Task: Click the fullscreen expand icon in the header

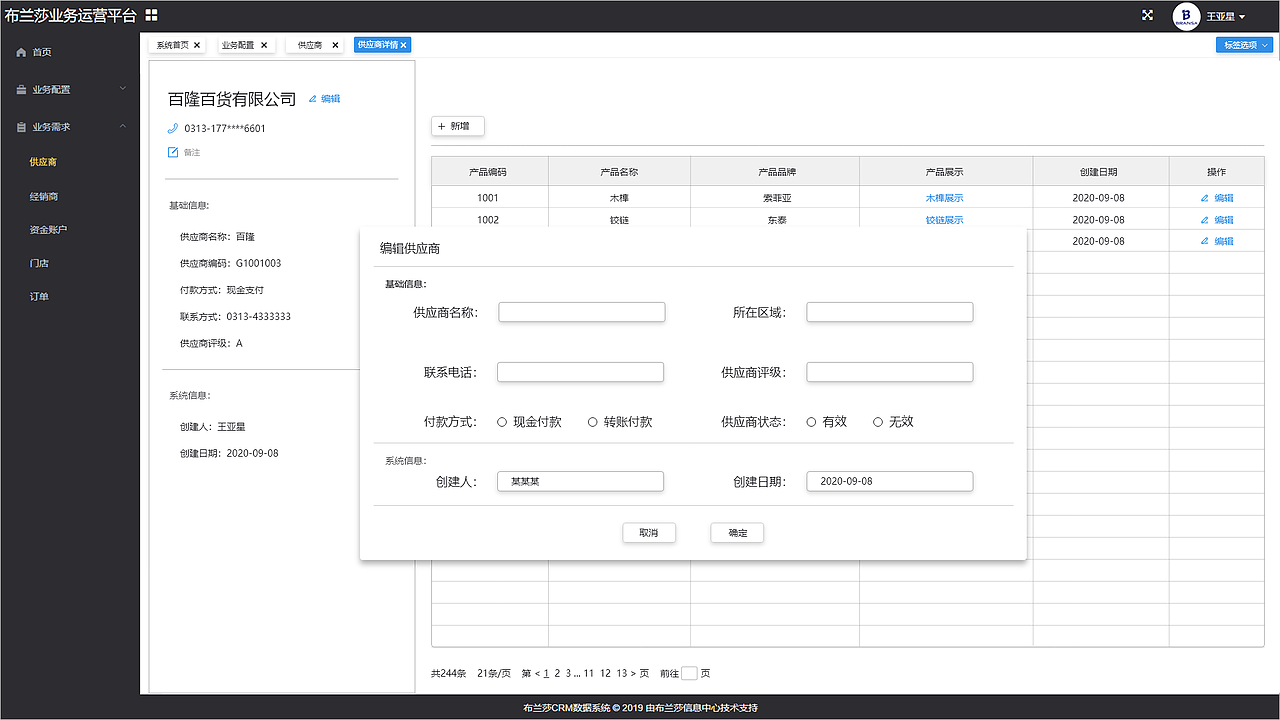Action: pos(1145,15)
